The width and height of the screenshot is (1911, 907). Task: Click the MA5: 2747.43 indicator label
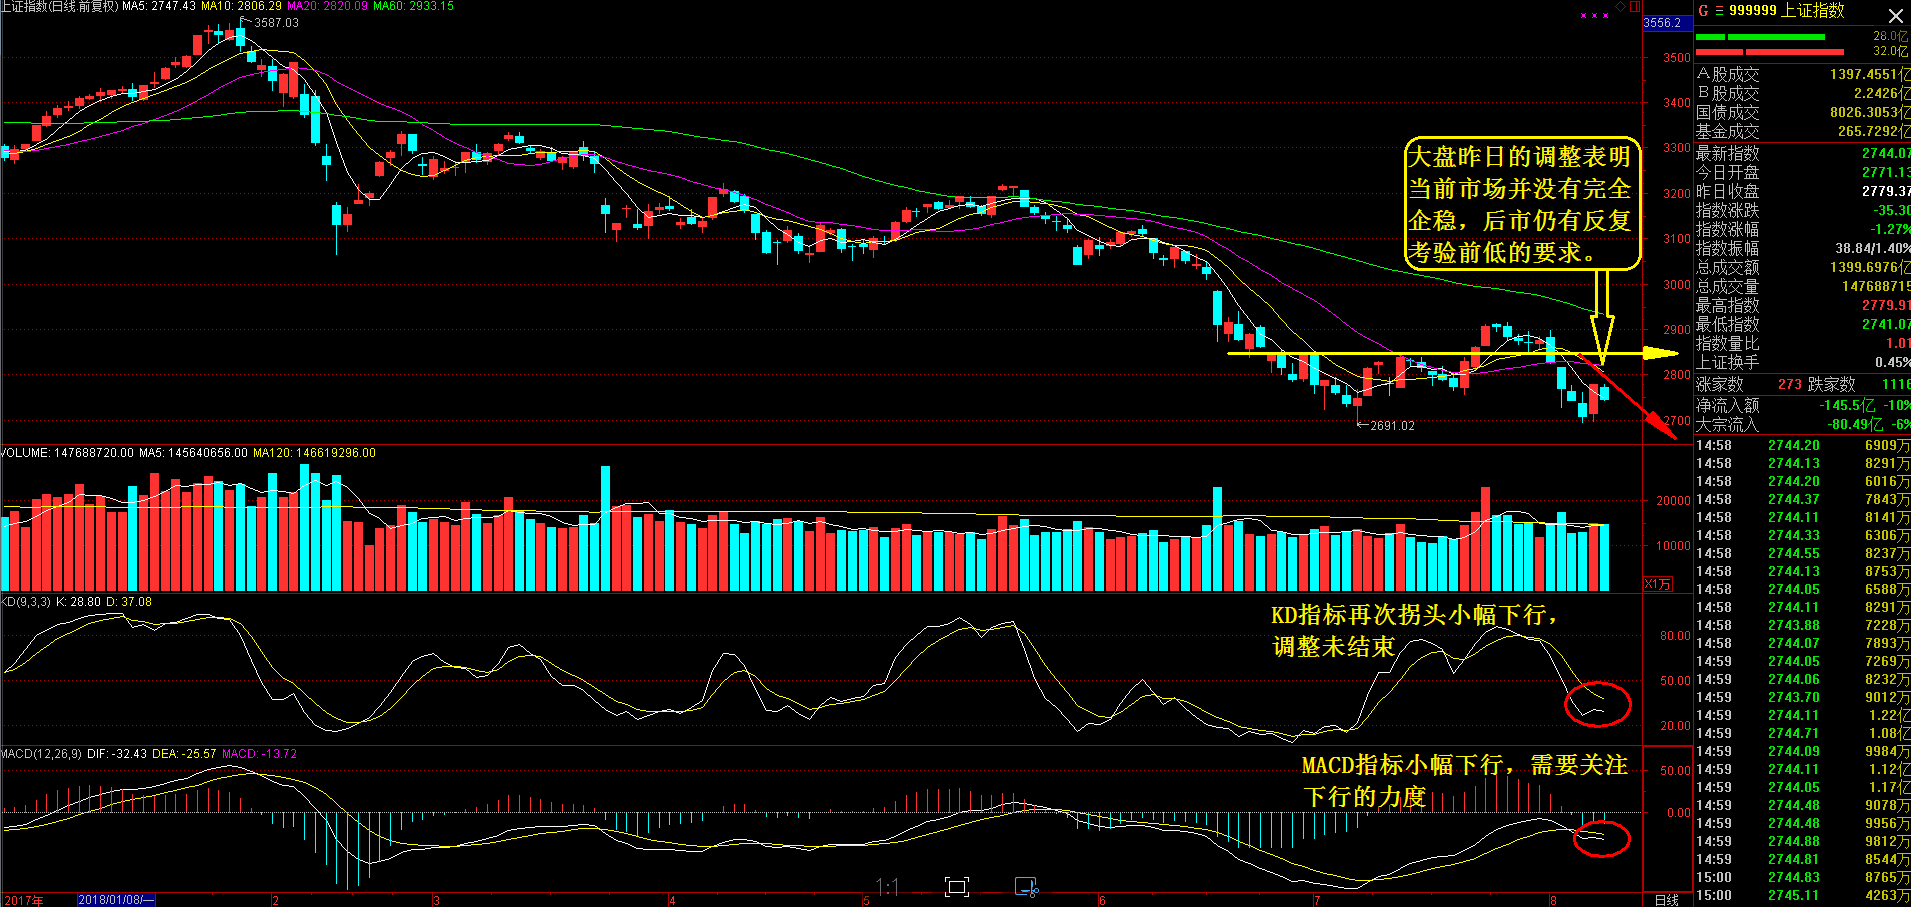158,6
